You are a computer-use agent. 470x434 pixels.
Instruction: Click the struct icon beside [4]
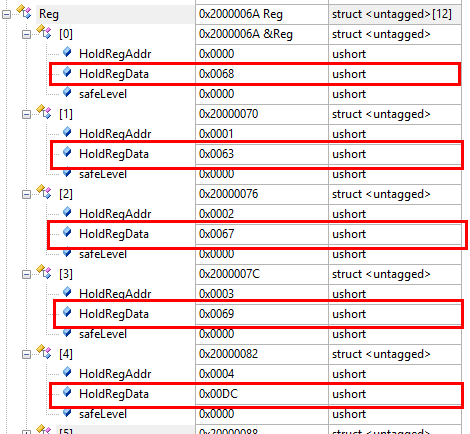pos(44,352)
